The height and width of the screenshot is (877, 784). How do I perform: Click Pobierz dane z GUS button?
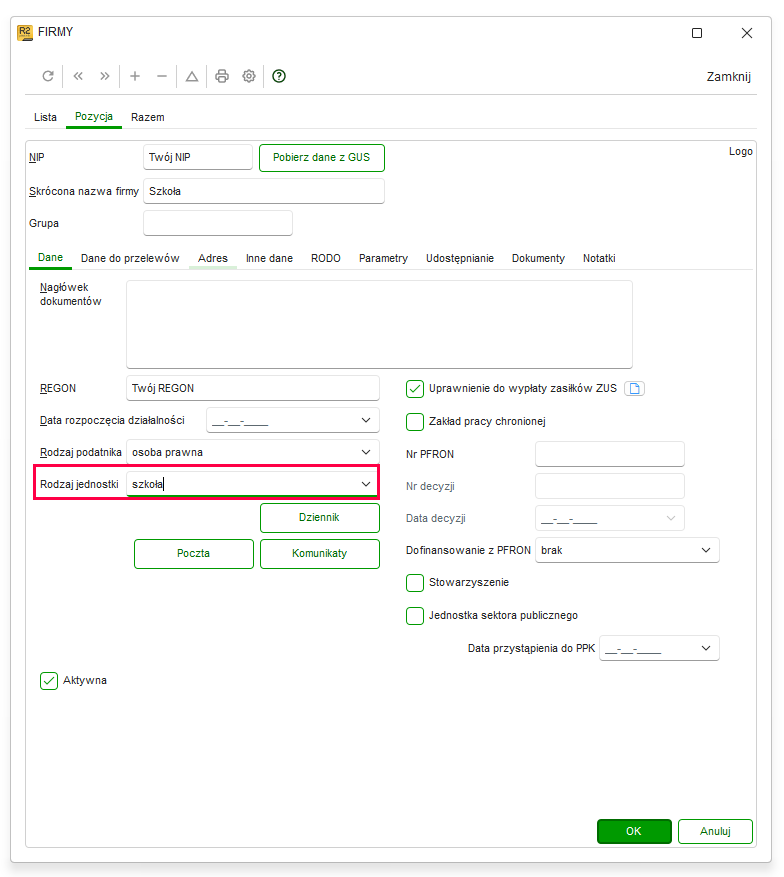[322, 158]
